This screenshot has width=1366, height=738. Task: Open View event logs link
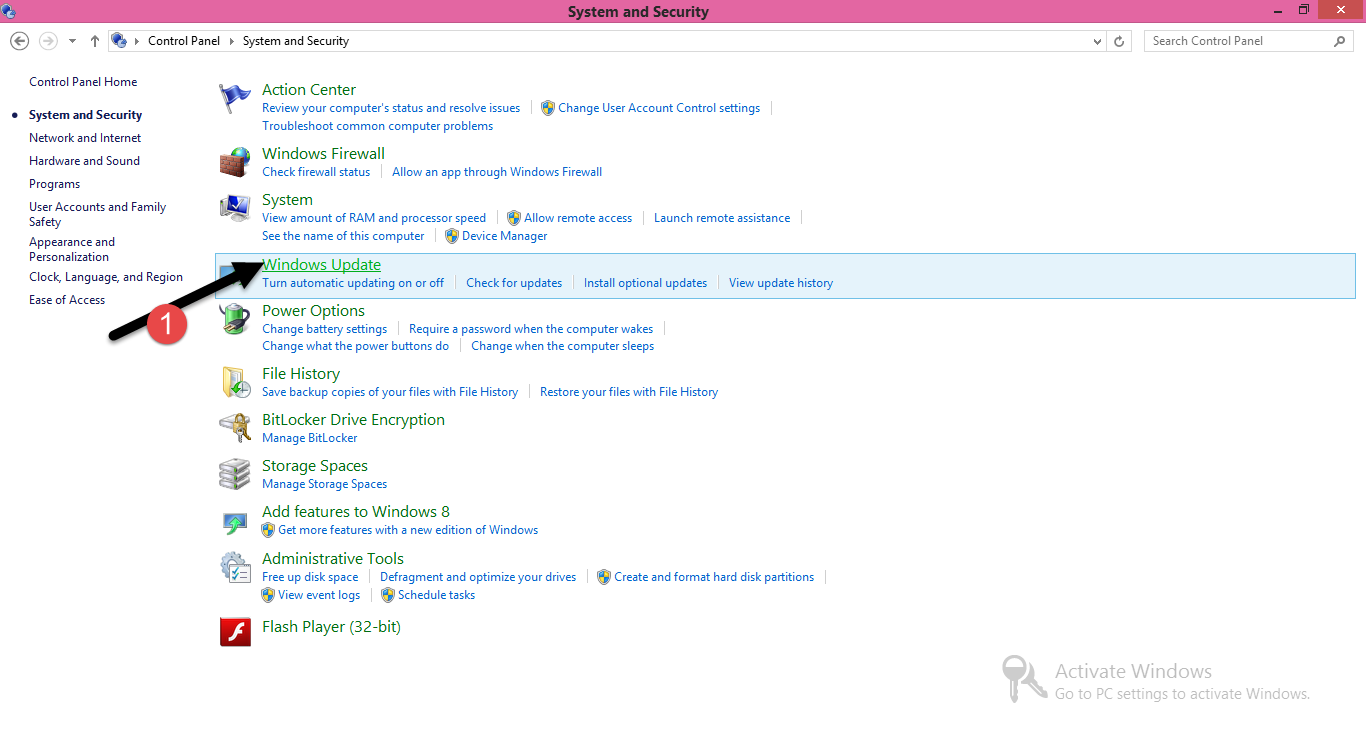tap(319, 595)
